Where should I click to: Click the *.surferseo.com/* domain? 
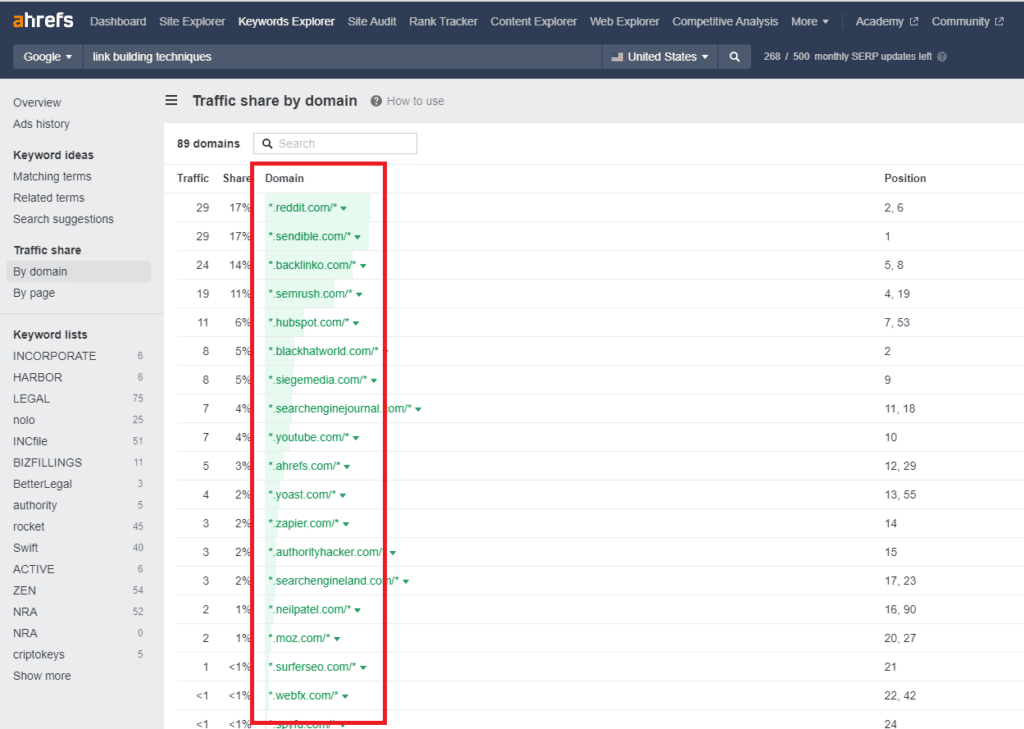click(x=312, y=668)
